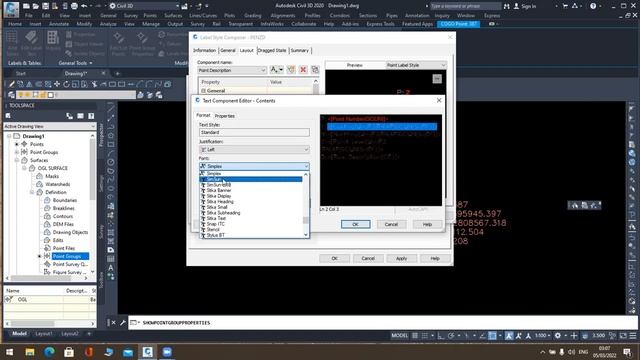The height and width of the screenshot is (360, 640).
Task: Toggle polar tracking in the status bar
Action: click(451, 336)
